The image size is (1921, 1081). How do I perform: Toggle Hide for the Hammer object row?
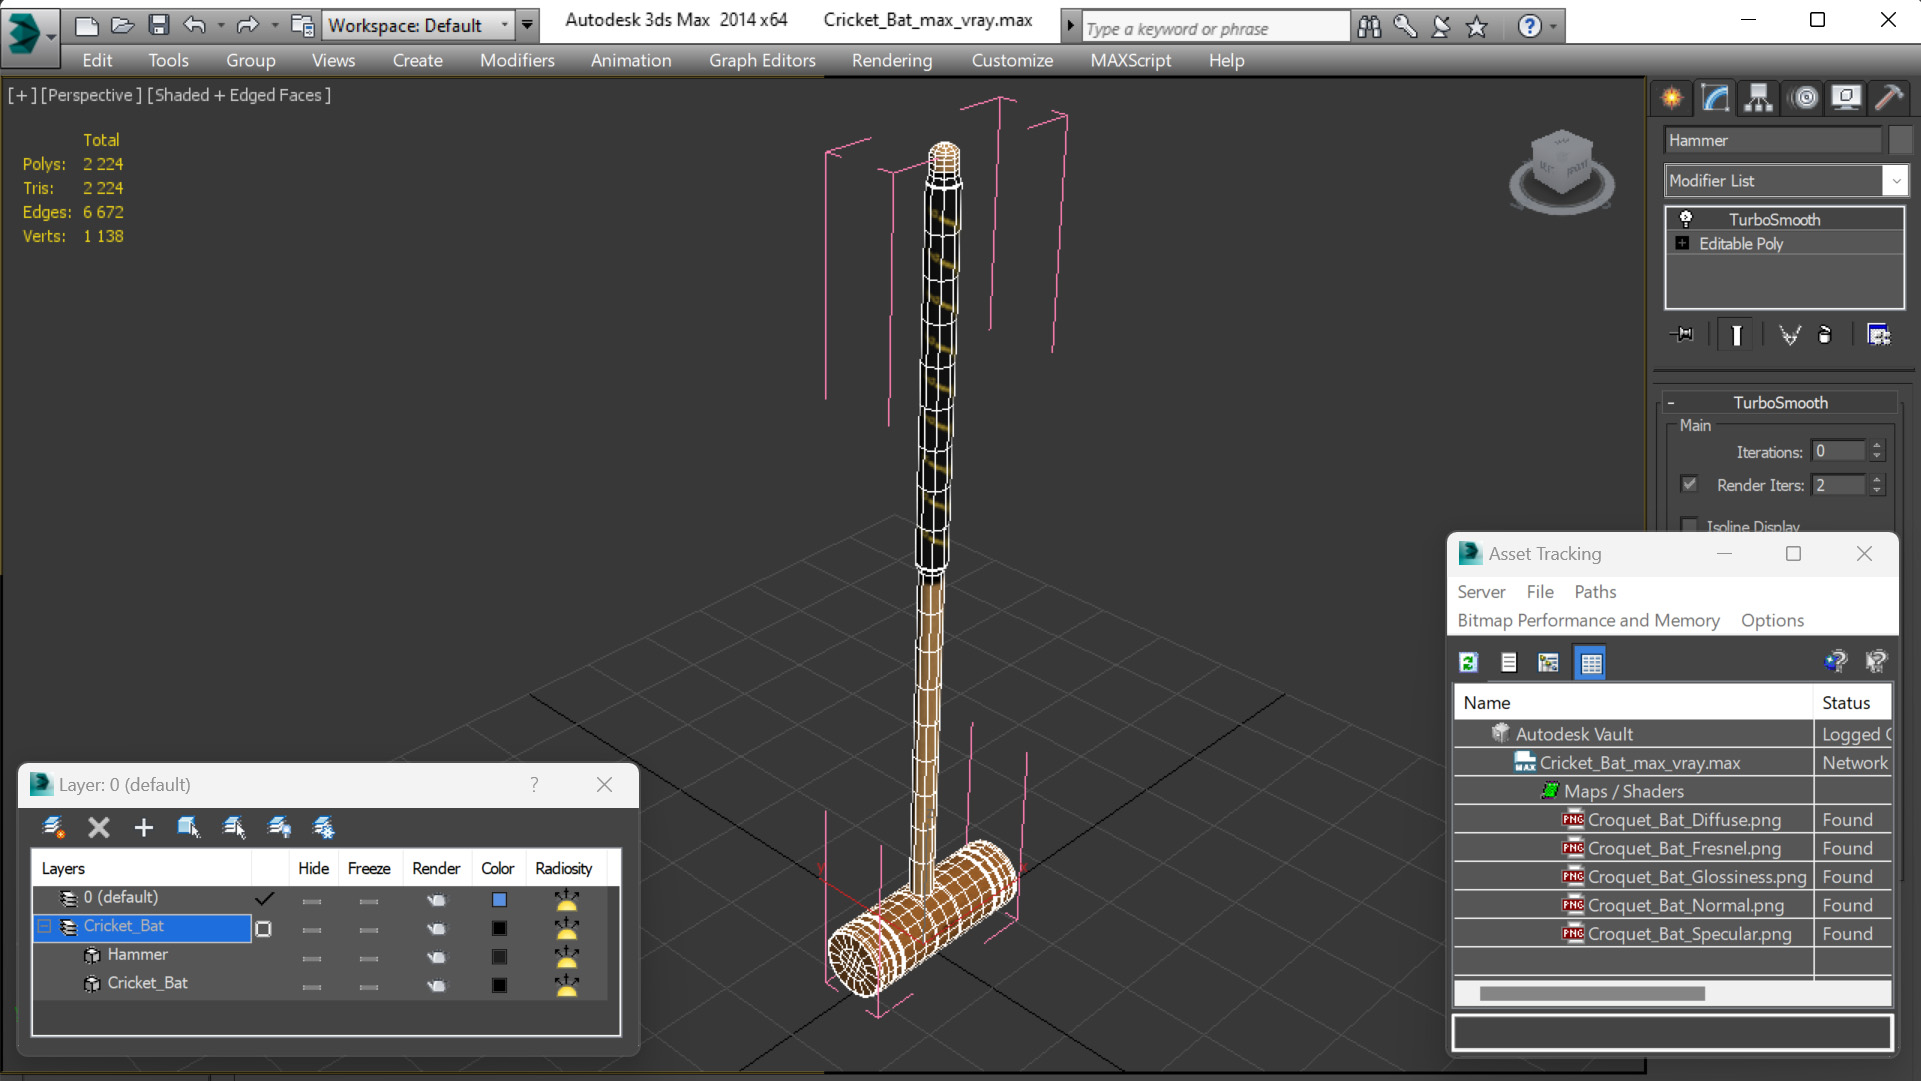point(312,958)
